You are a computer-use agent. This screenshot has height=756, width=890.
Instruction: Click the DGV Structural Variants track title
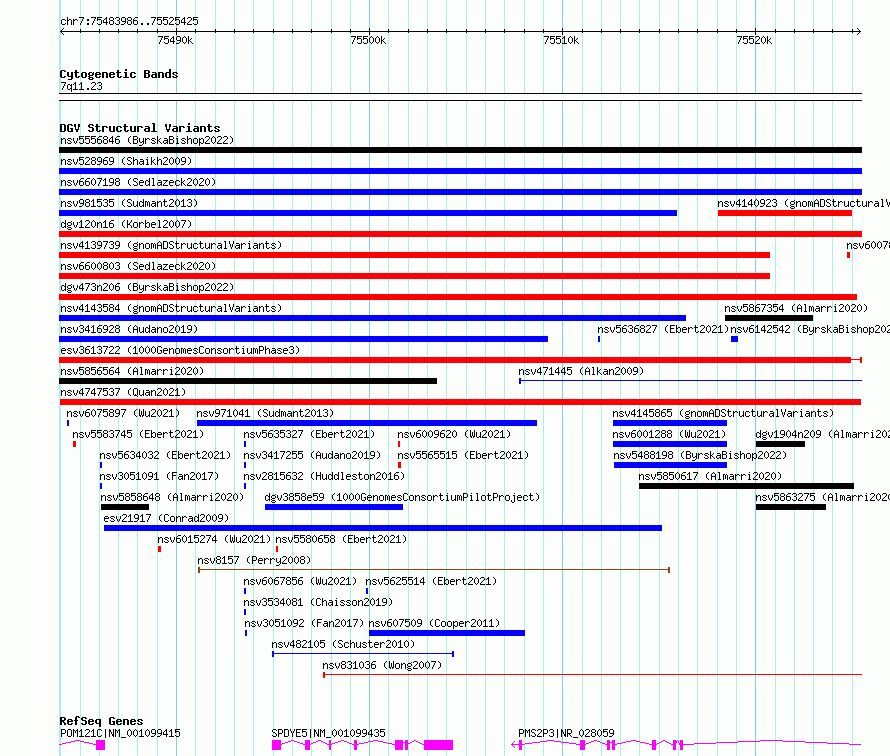[x=140, y=128]
